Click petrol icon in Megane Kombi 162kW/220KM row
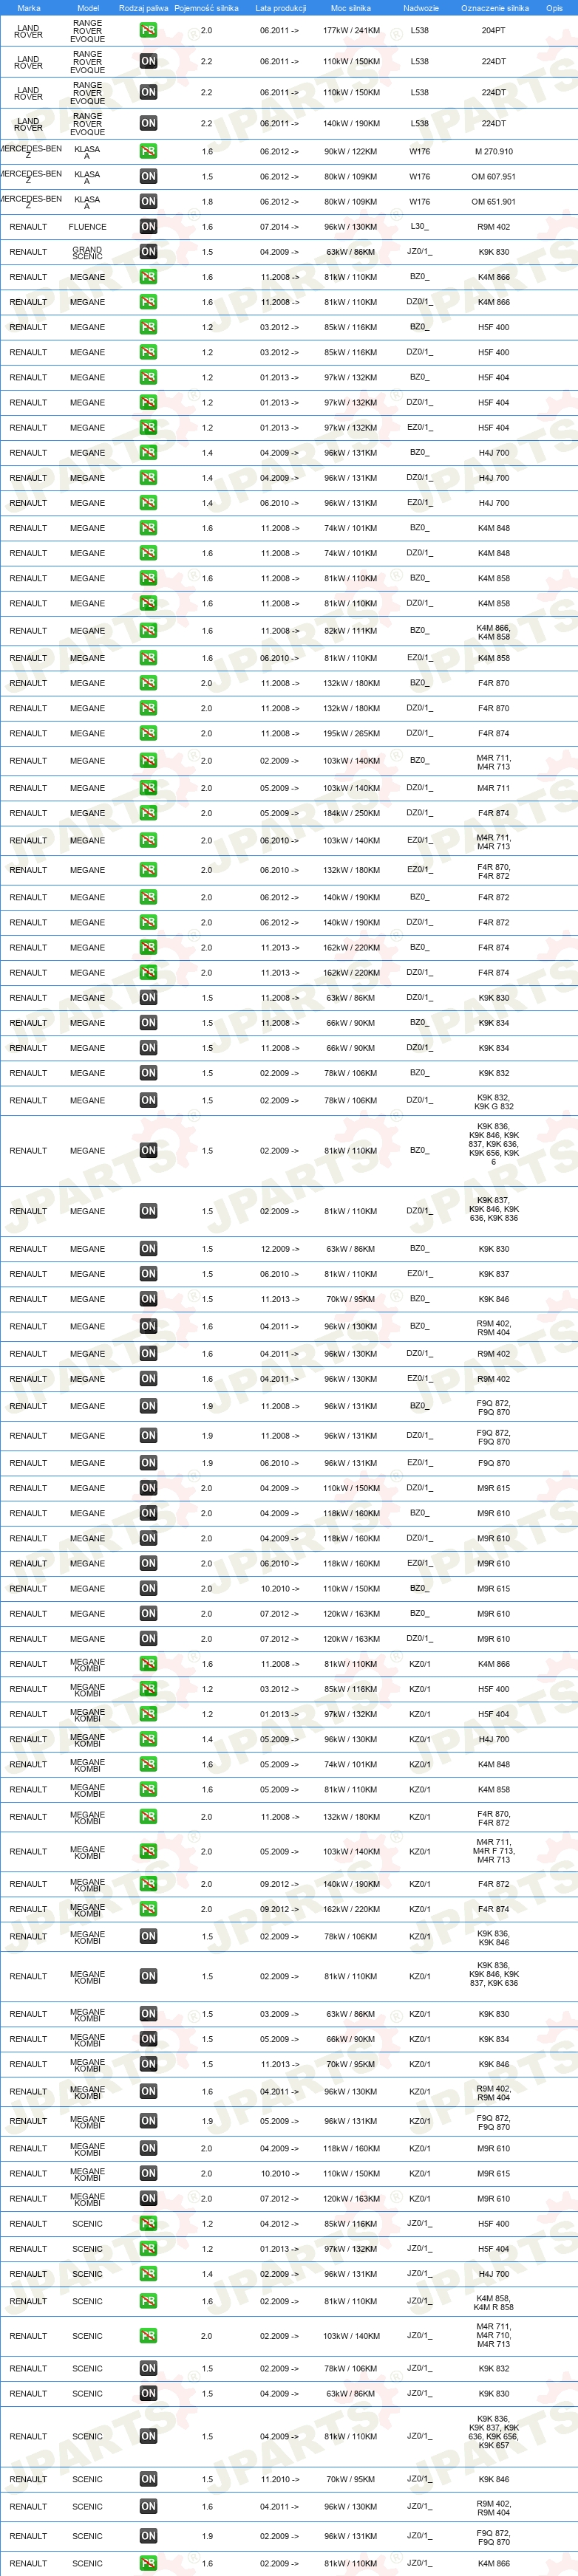Viewport: 578px width, 2576px height. click(148, 1910)
